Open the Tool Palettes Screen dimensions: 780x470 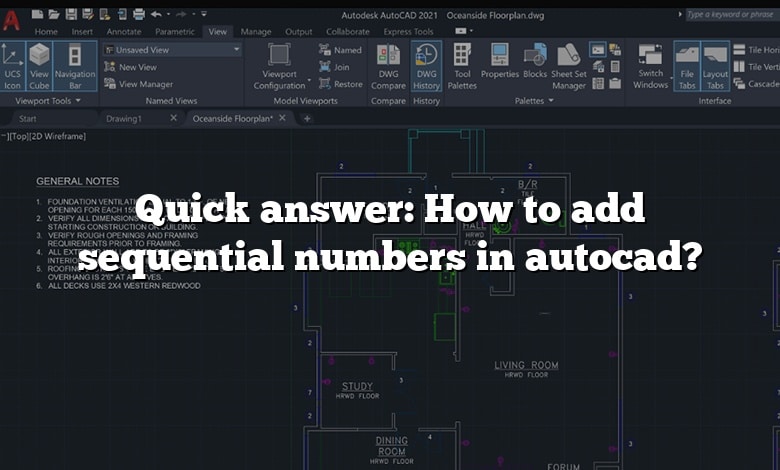(462, 67)
